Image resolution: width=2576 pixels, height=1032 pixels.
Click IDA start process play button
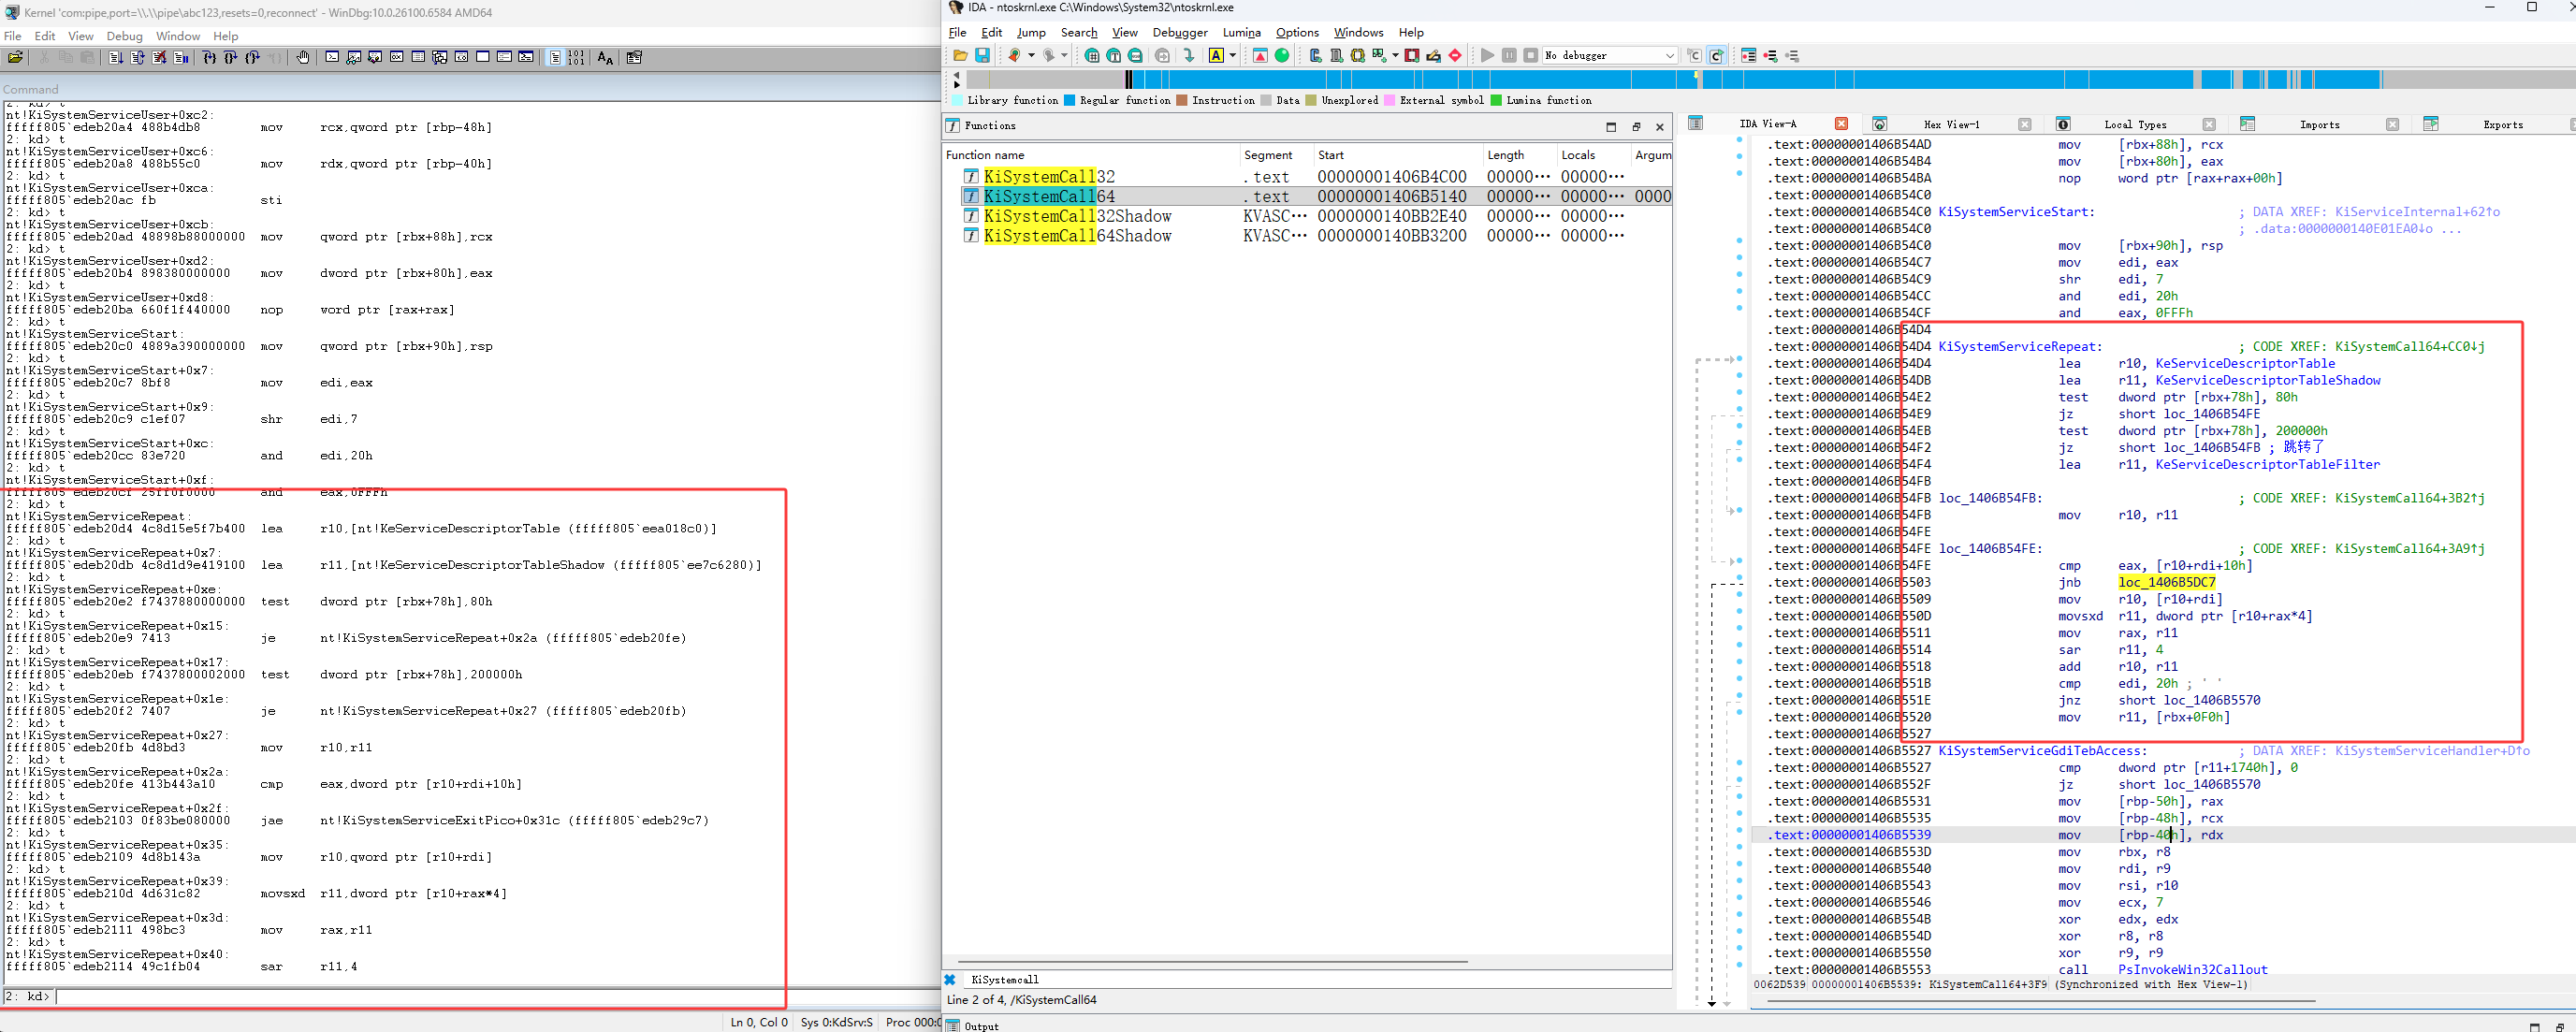pos(1488,55)
